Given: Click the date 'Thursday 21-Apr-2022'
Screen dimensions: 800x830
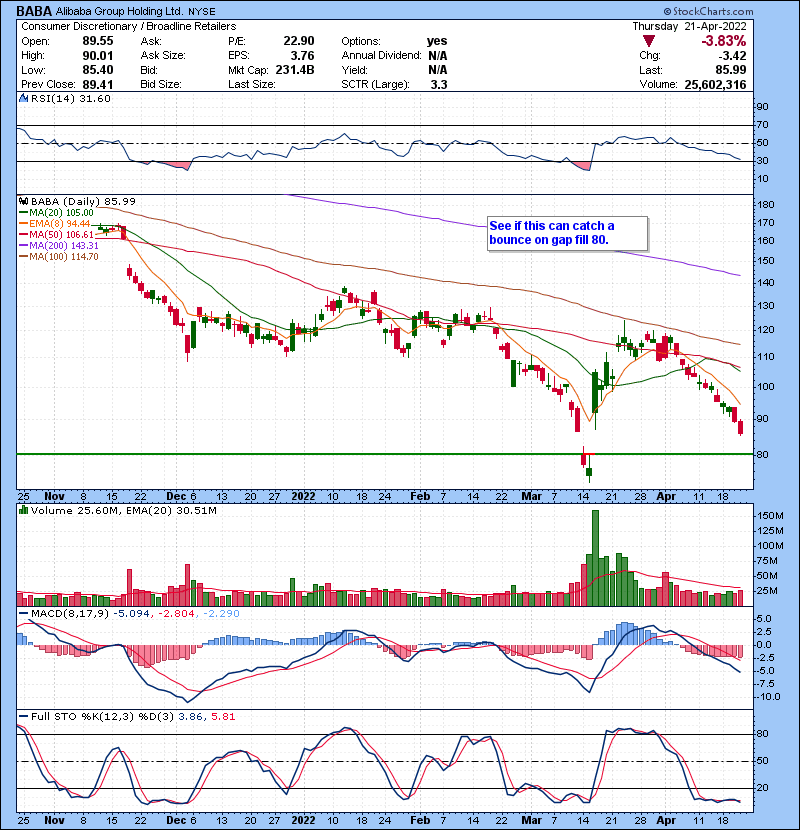Looking at the screenshot, I should [x=689, y=26].
